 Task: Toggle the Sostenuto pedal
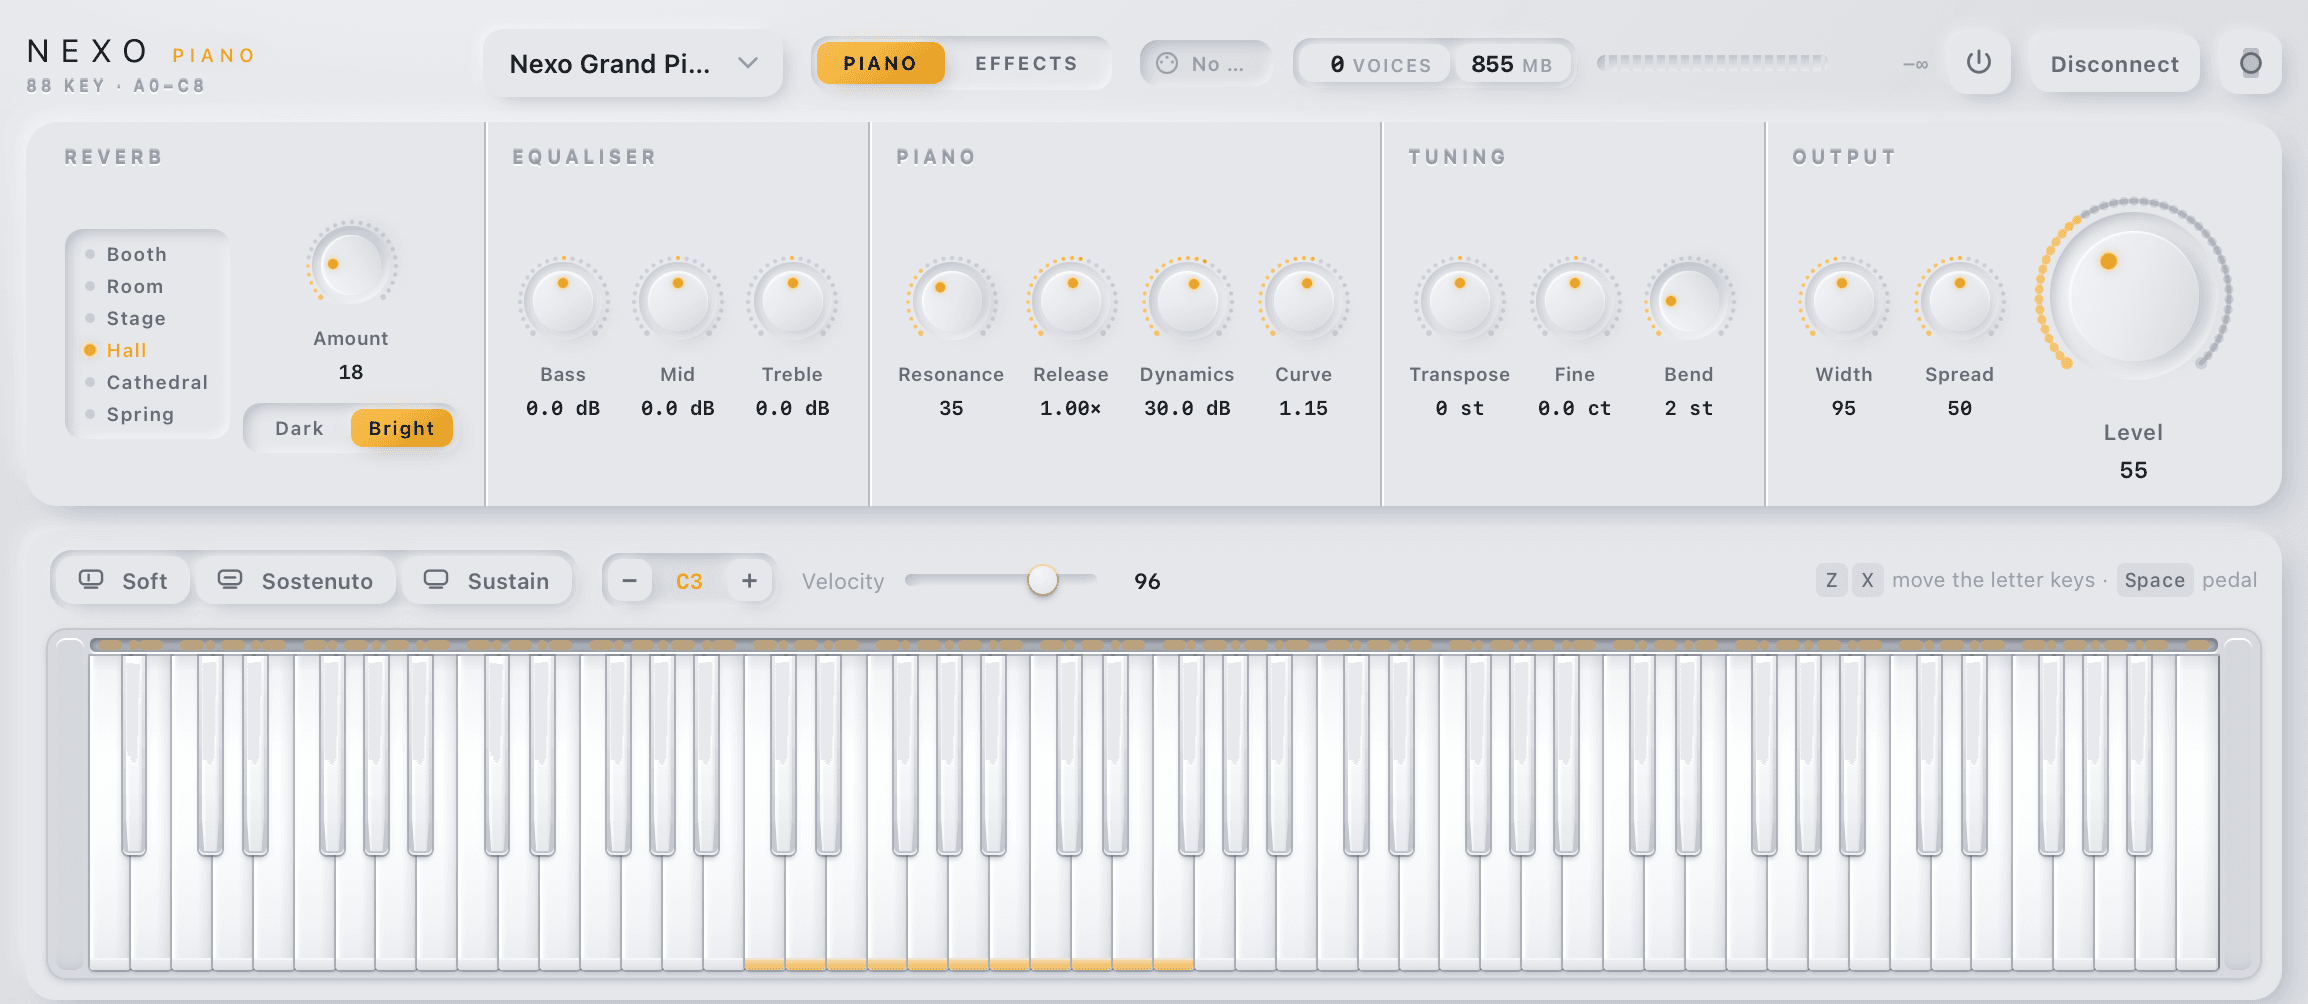(295, 580)
